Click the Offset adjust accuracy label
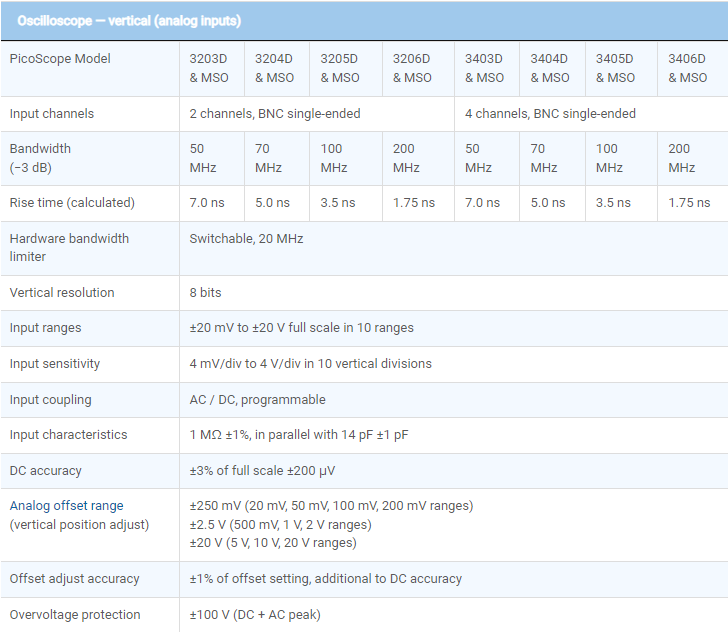Viewport: 728px width, 637px height. (74, 579)
